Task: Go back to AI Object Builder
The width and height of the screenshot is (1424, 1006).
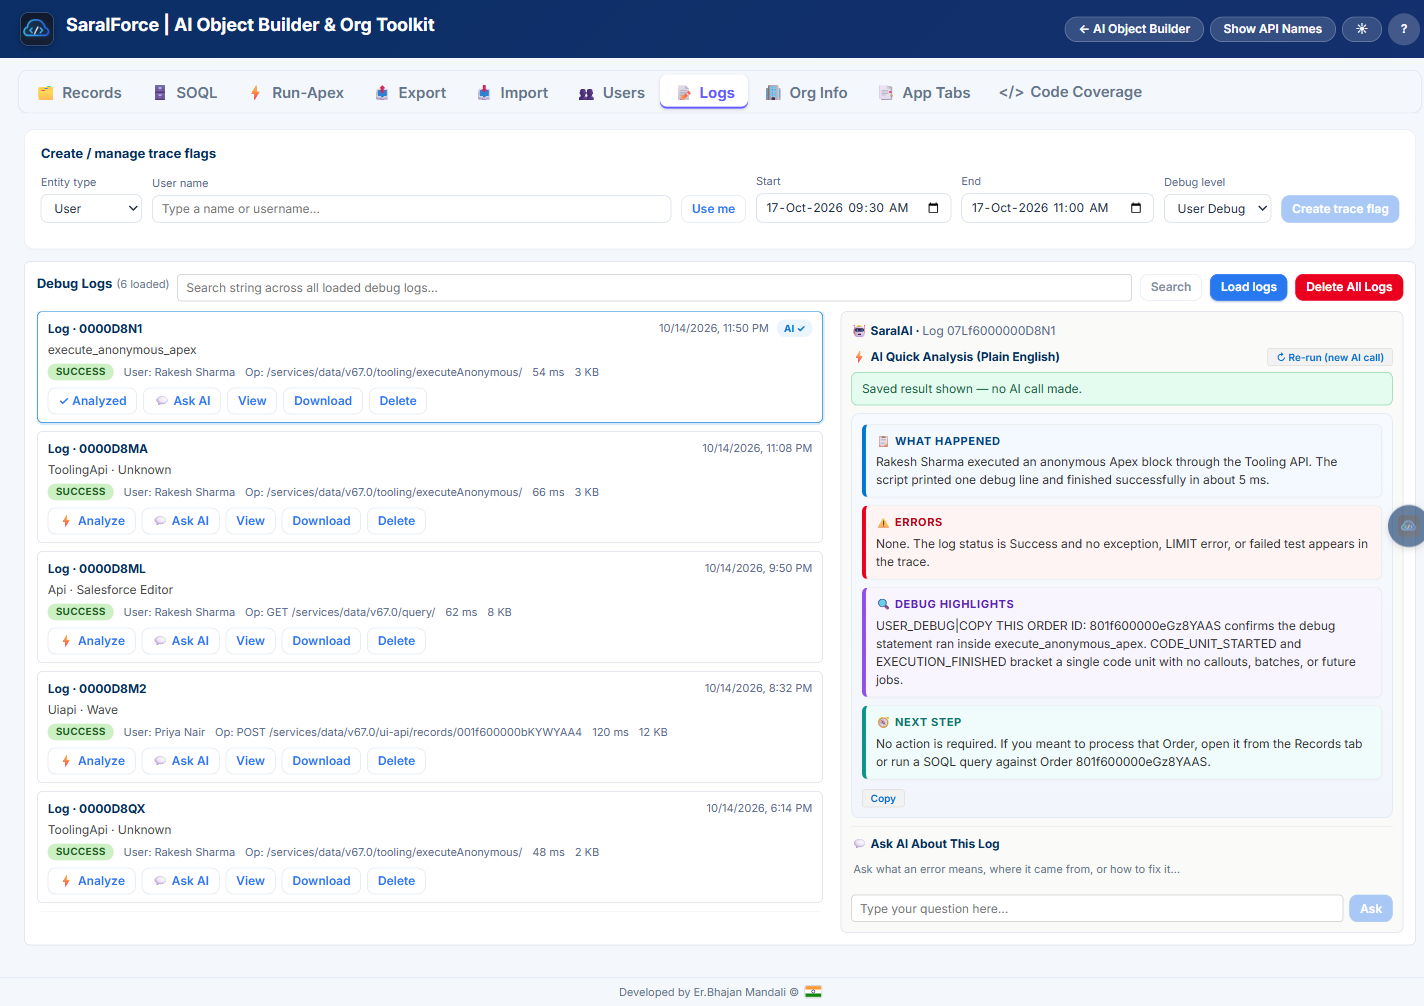Action: 1134,29
